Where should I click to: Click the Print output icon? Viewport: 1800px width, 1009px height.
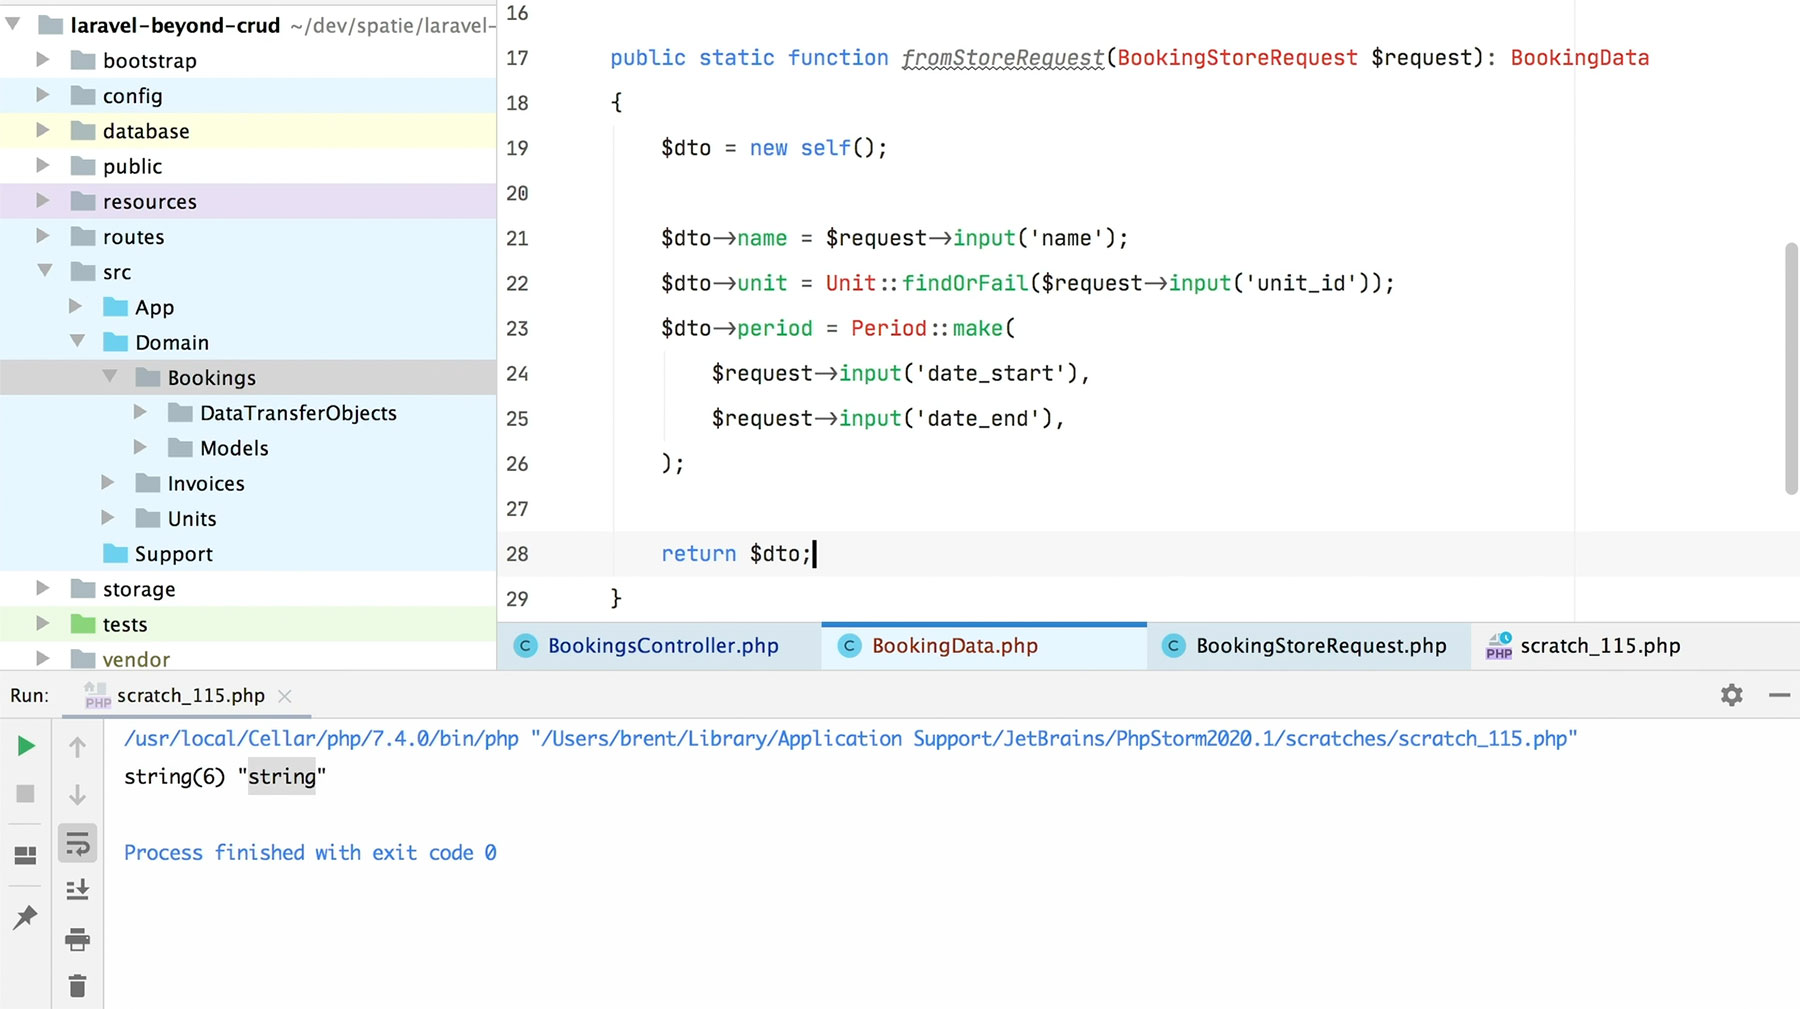[77, 939]
